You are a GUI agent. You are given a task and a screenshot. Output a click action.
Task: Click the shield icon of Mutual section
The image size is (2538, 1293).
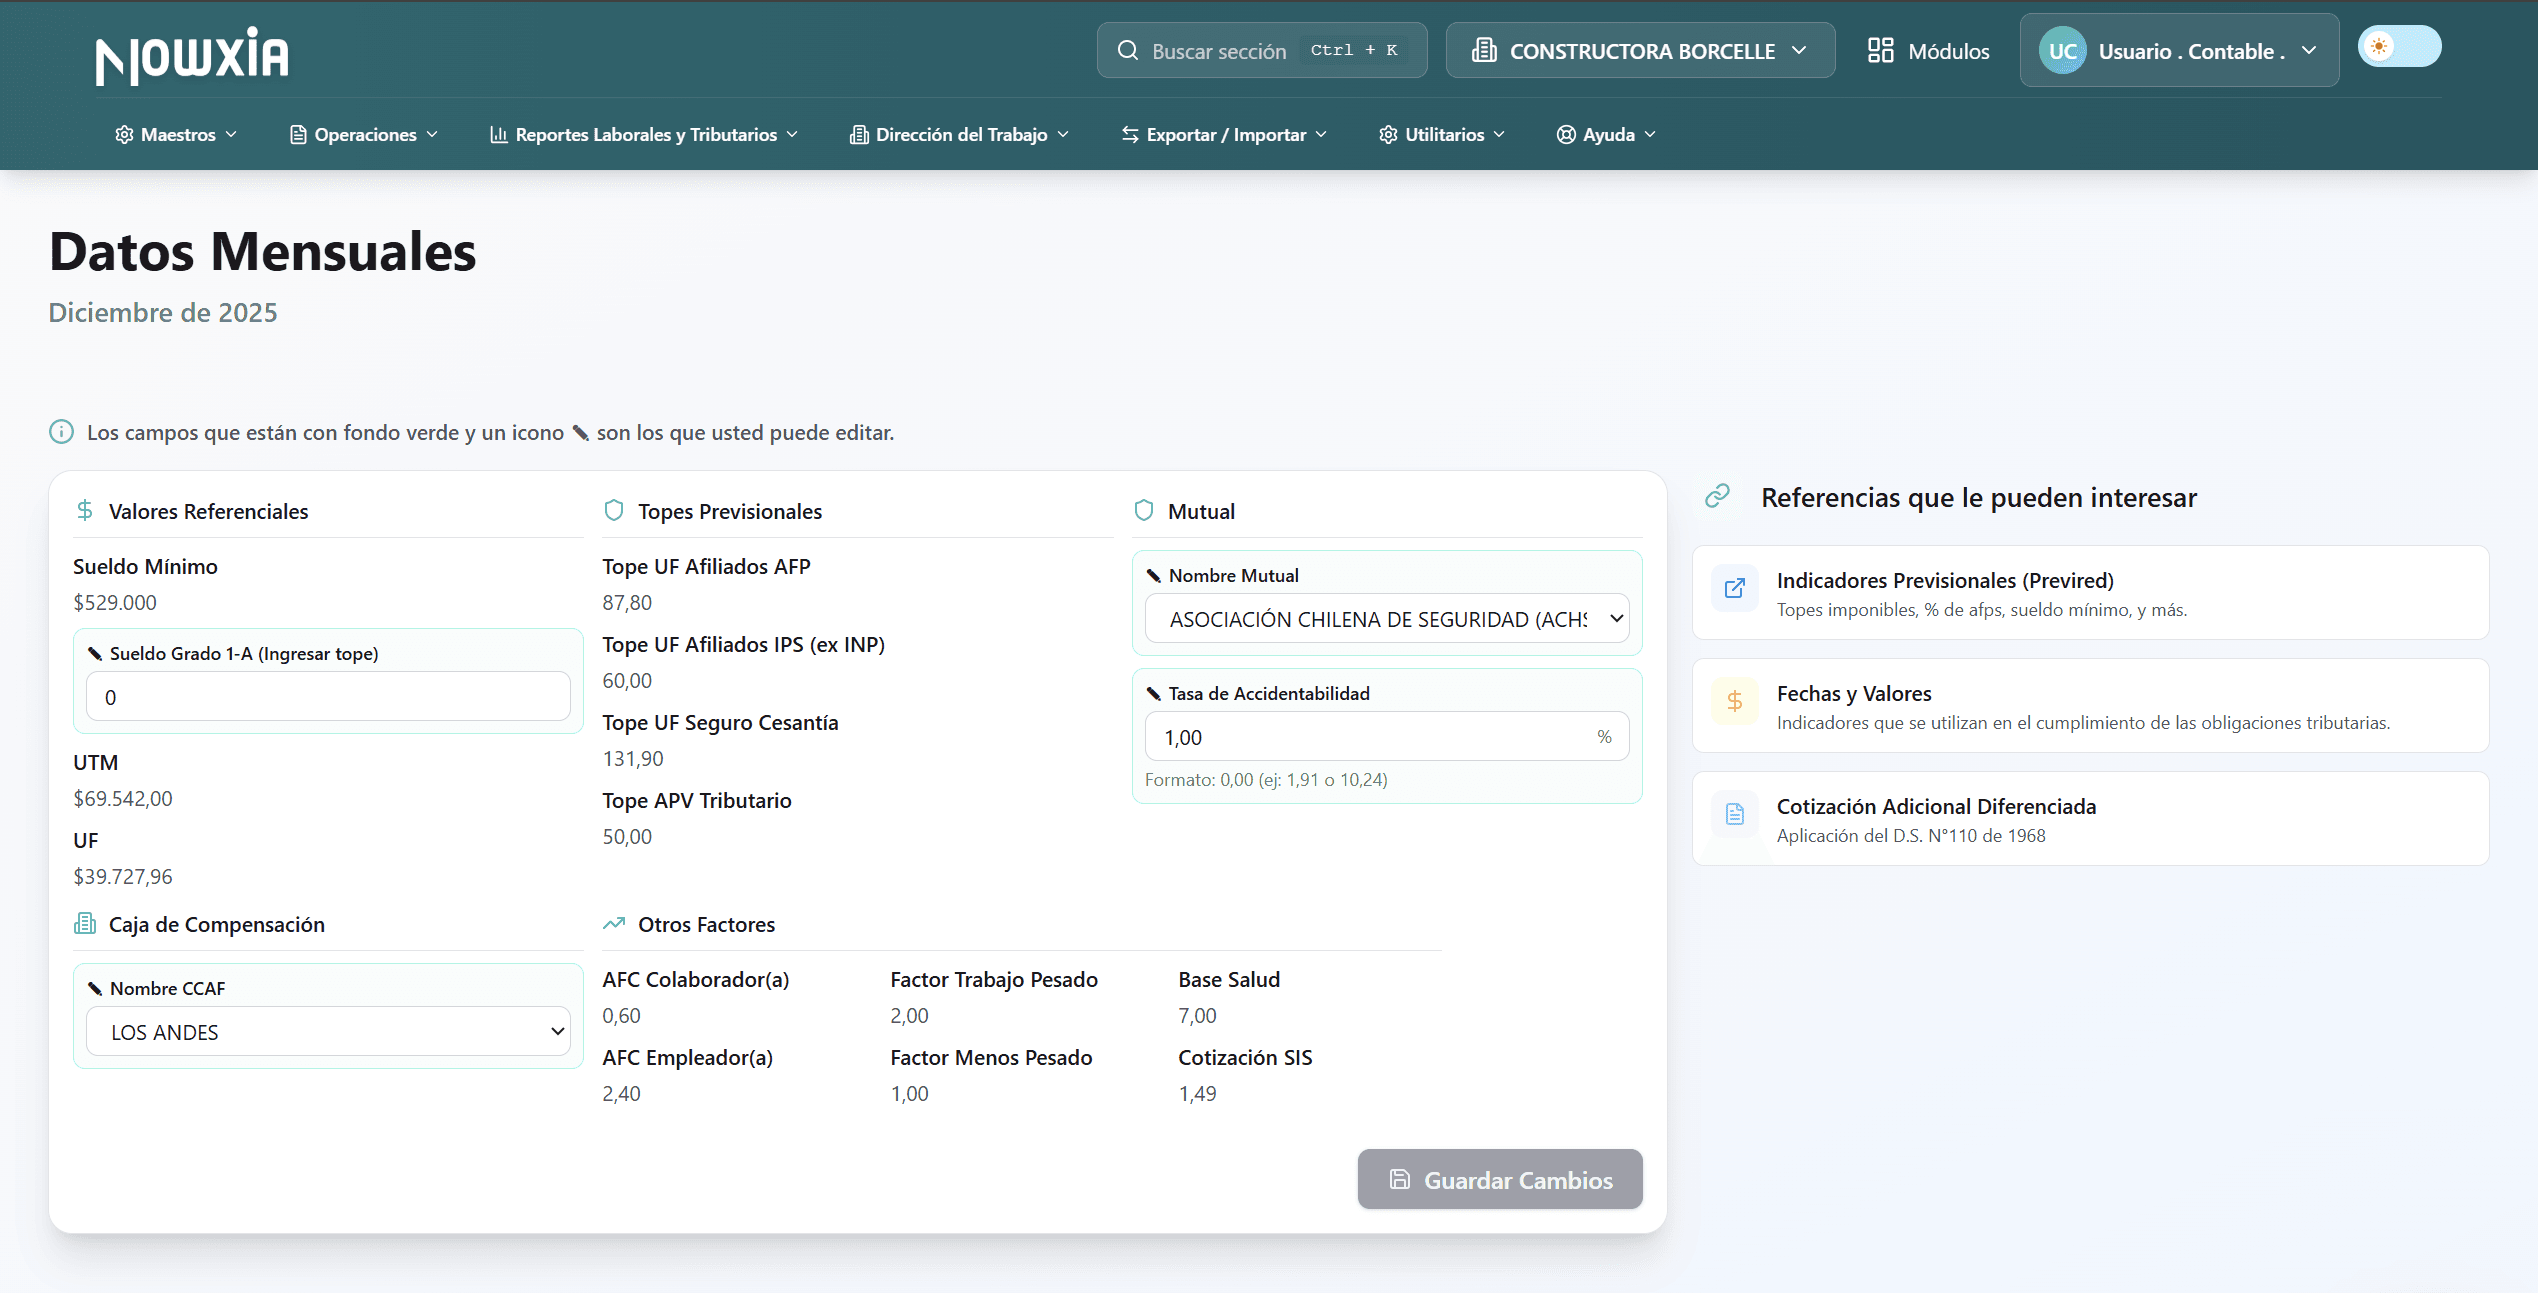(x=1144, y=510)
